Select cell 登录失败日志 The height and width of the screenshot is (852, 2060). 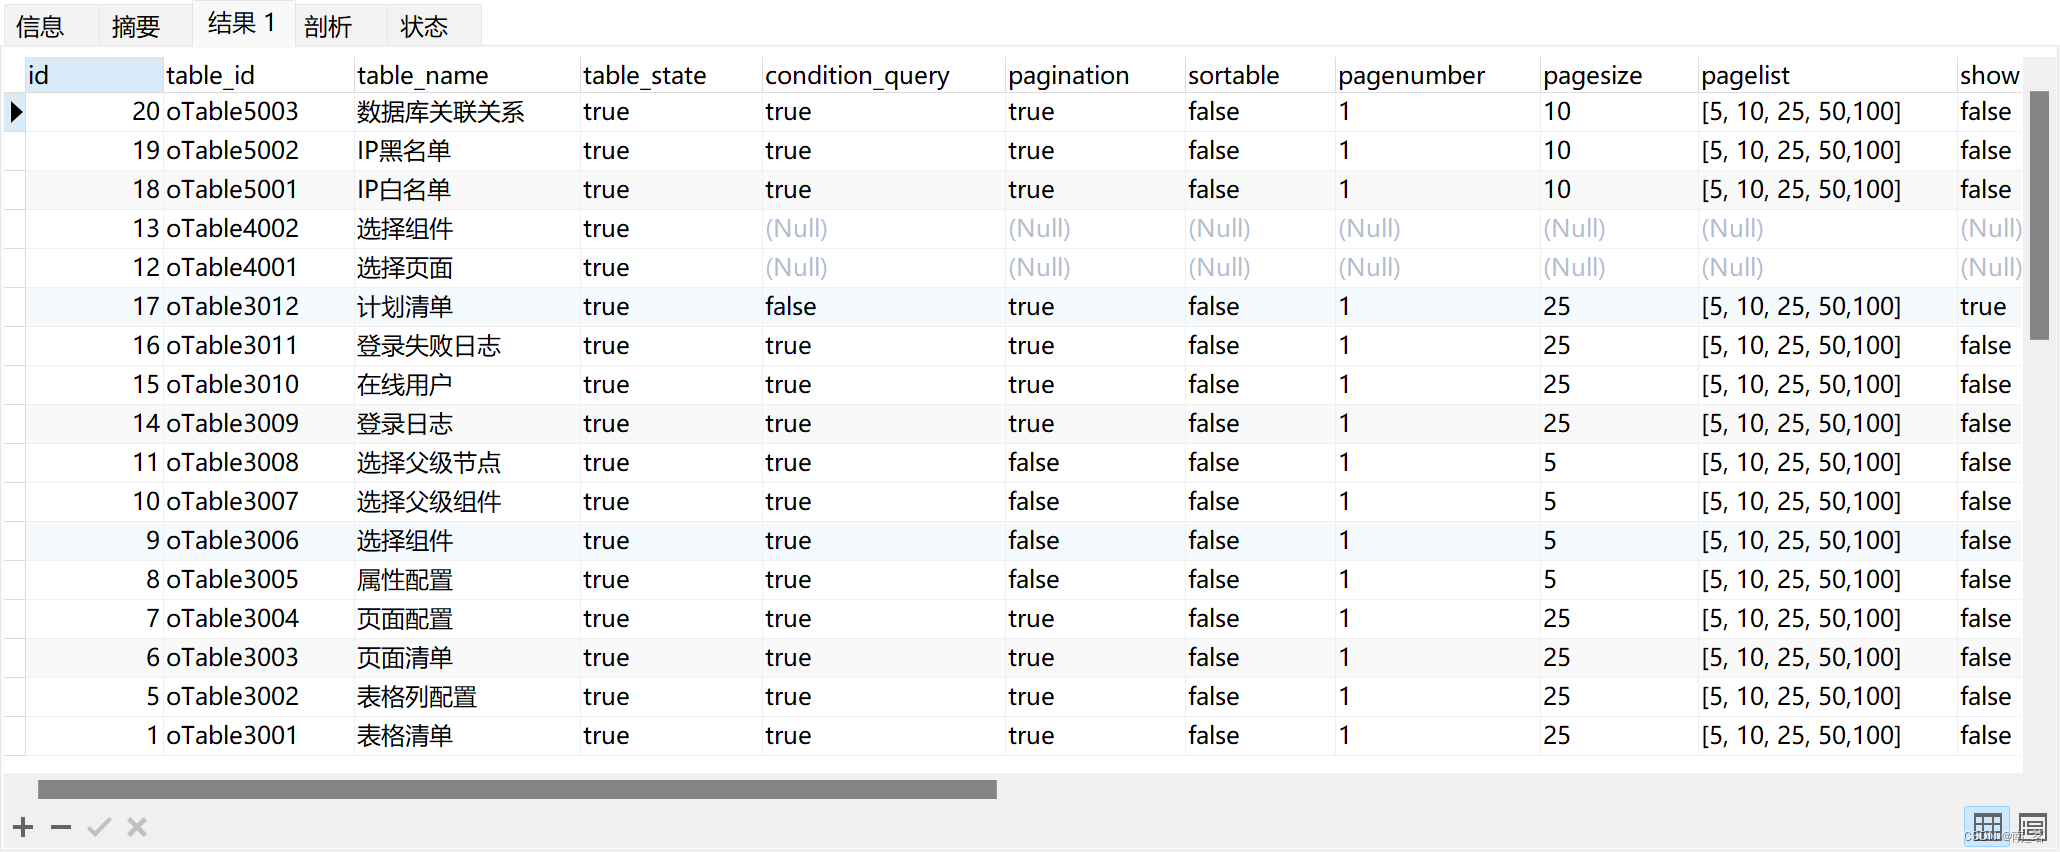coord(467,345)
